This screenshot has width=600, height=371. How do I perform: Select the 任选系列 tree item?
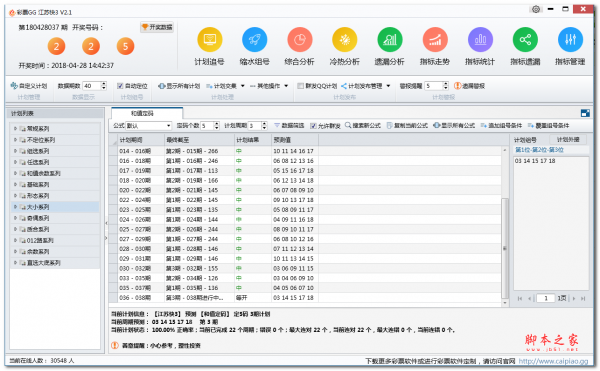tap(55, 162)
